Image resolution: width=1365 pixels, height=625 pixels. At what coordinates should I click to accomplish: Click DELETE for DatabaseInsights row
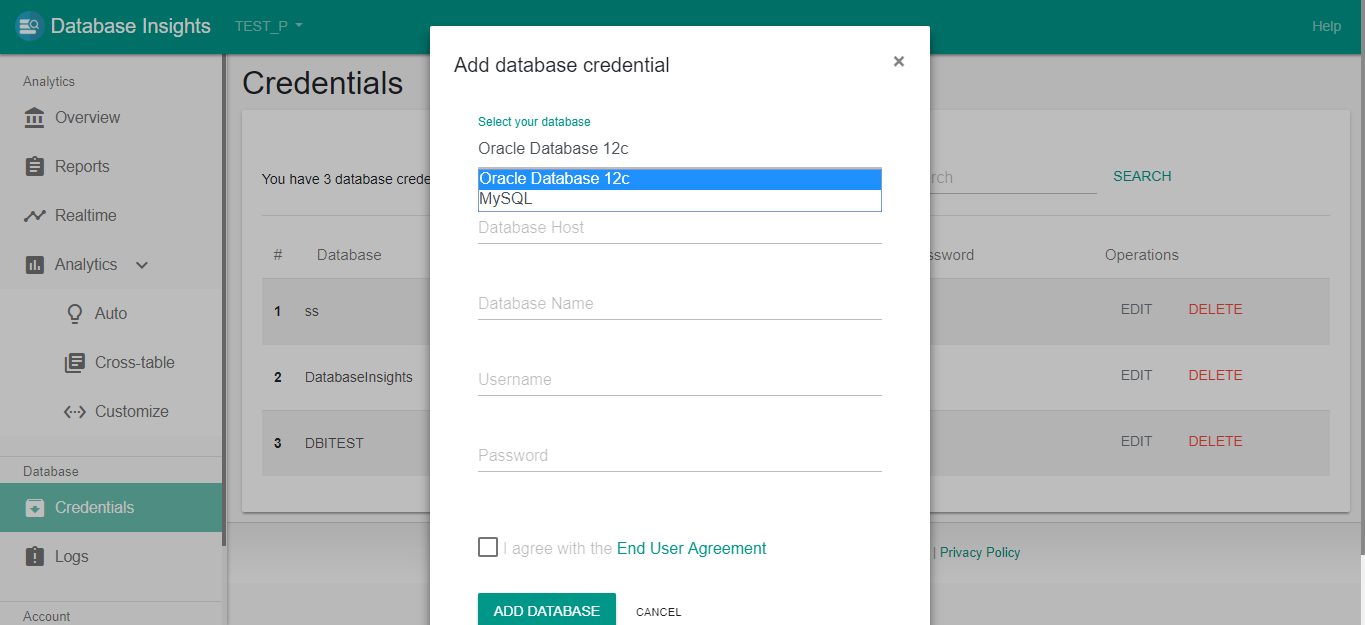[x=1215, y=375]
